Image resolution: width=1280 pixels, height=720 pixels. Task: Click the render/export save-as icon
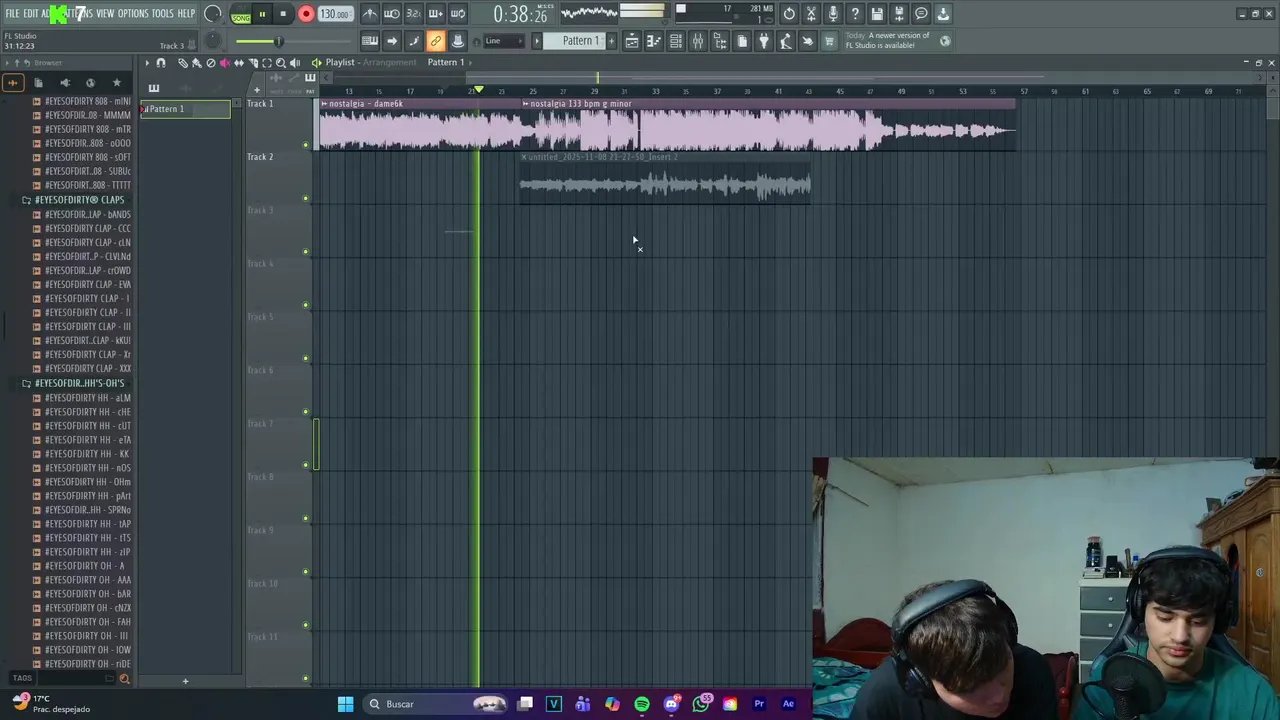pos(899,14)
